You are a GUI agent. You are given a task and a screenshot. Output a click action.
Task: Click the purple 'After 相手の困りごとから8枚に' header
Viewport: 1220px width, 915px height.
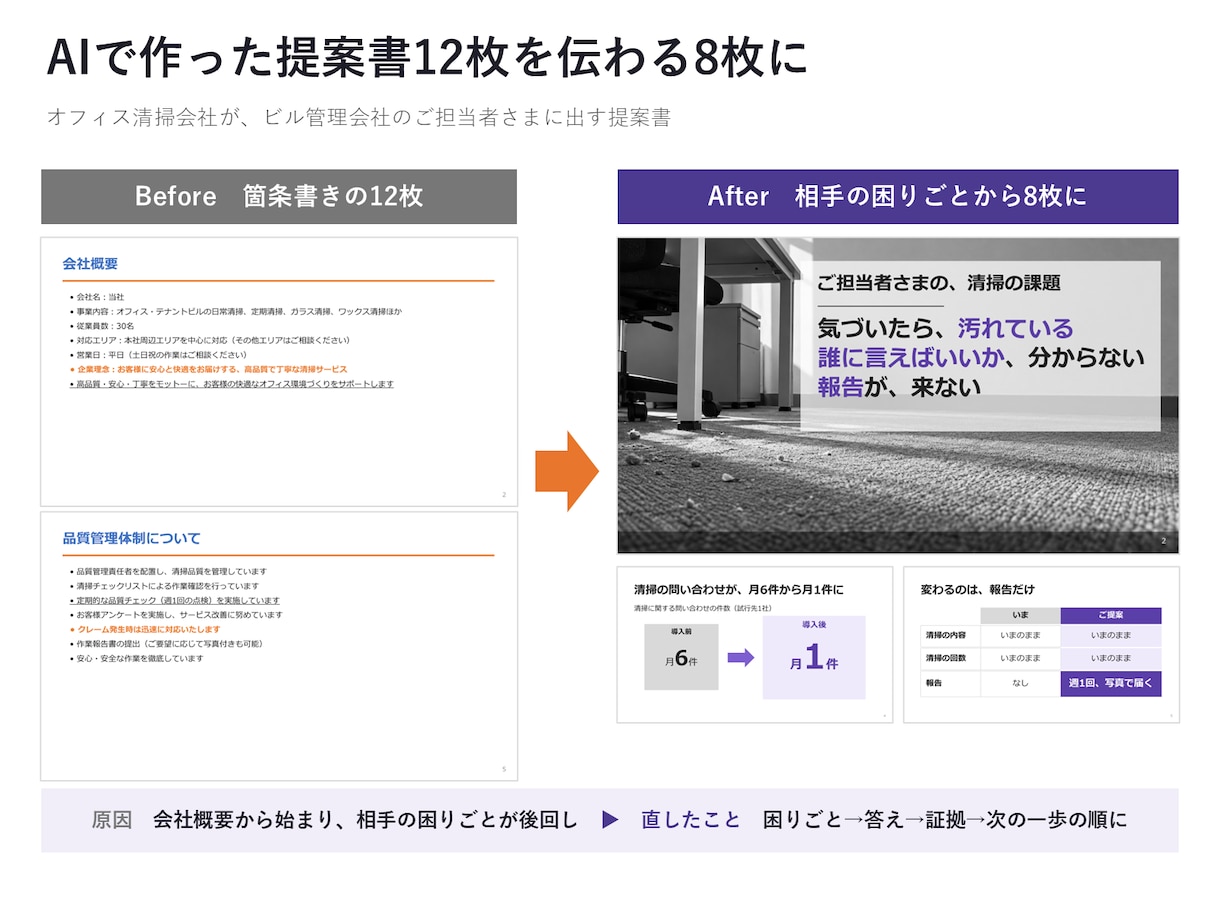(x=897, y=196)
